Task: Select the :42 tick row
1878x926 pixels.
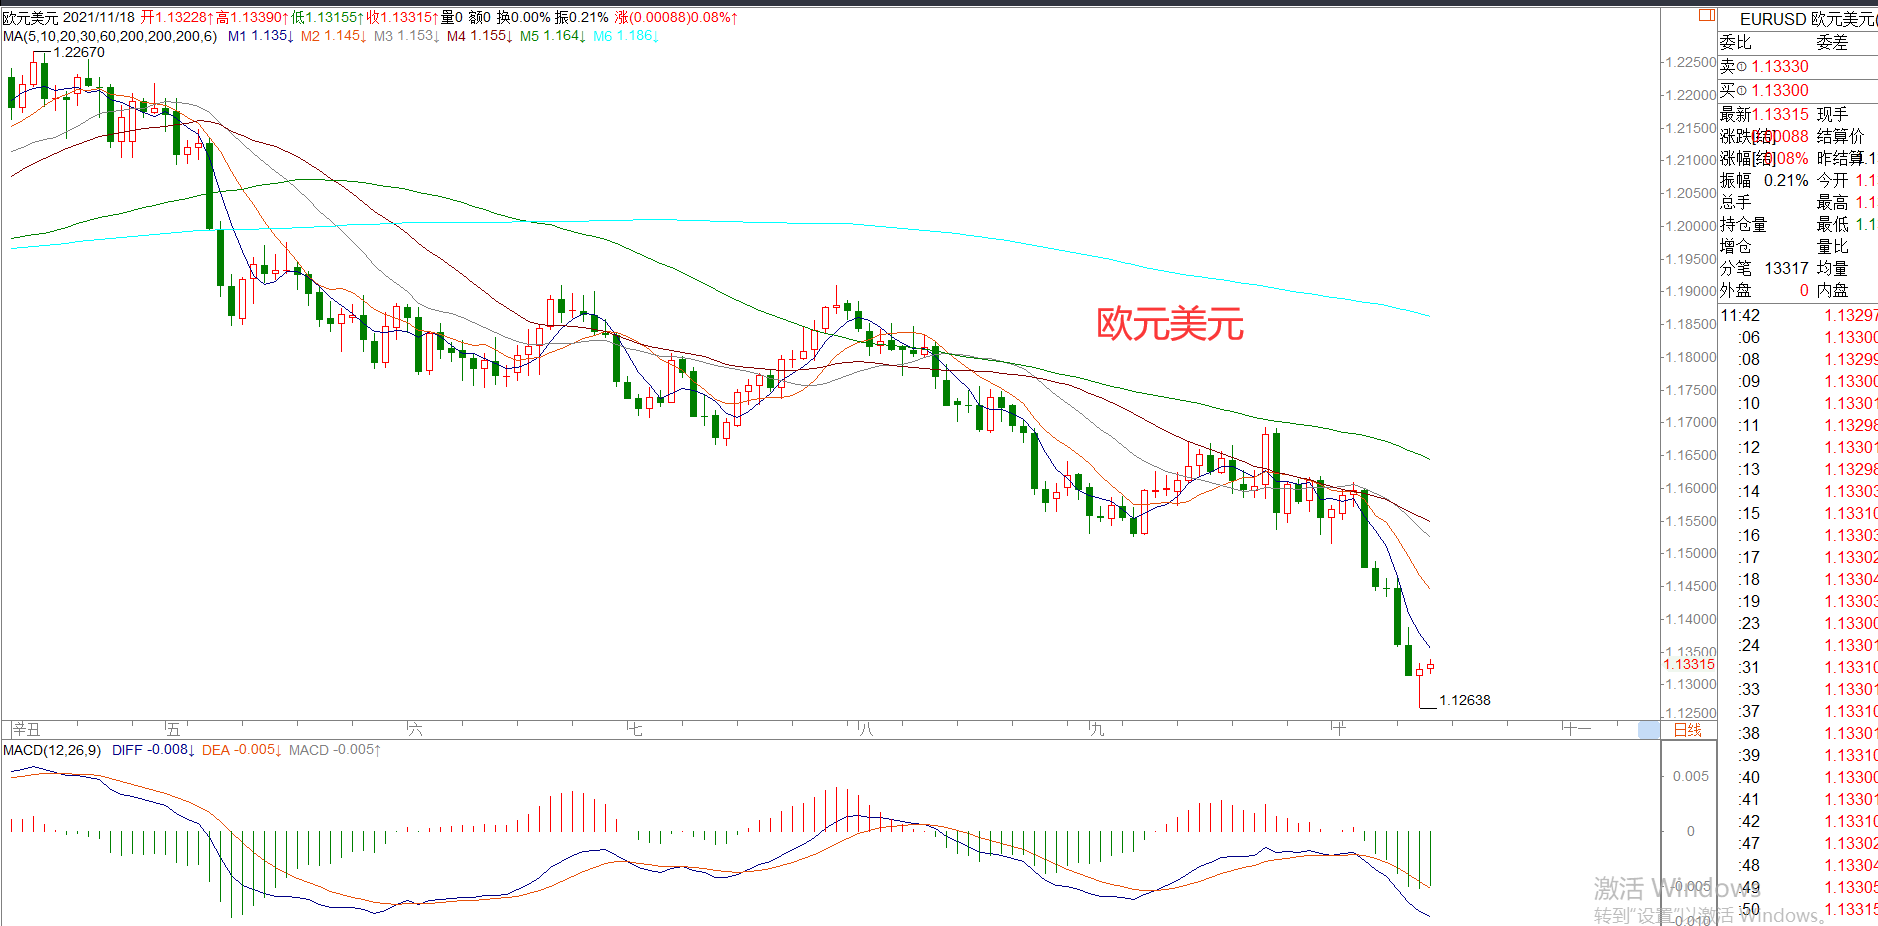Action: click(1798, 822)
